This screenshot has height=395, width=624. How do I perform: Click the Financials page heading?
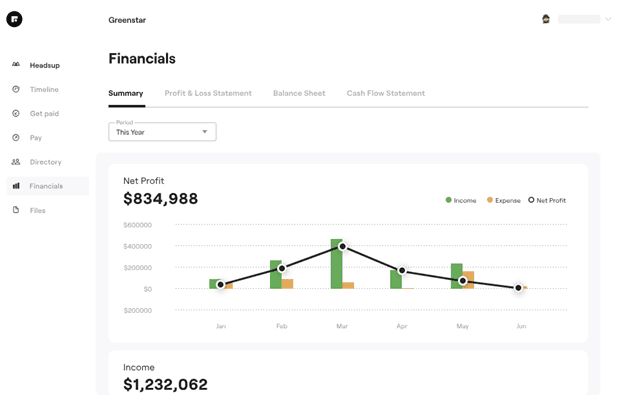coord(142,58)
